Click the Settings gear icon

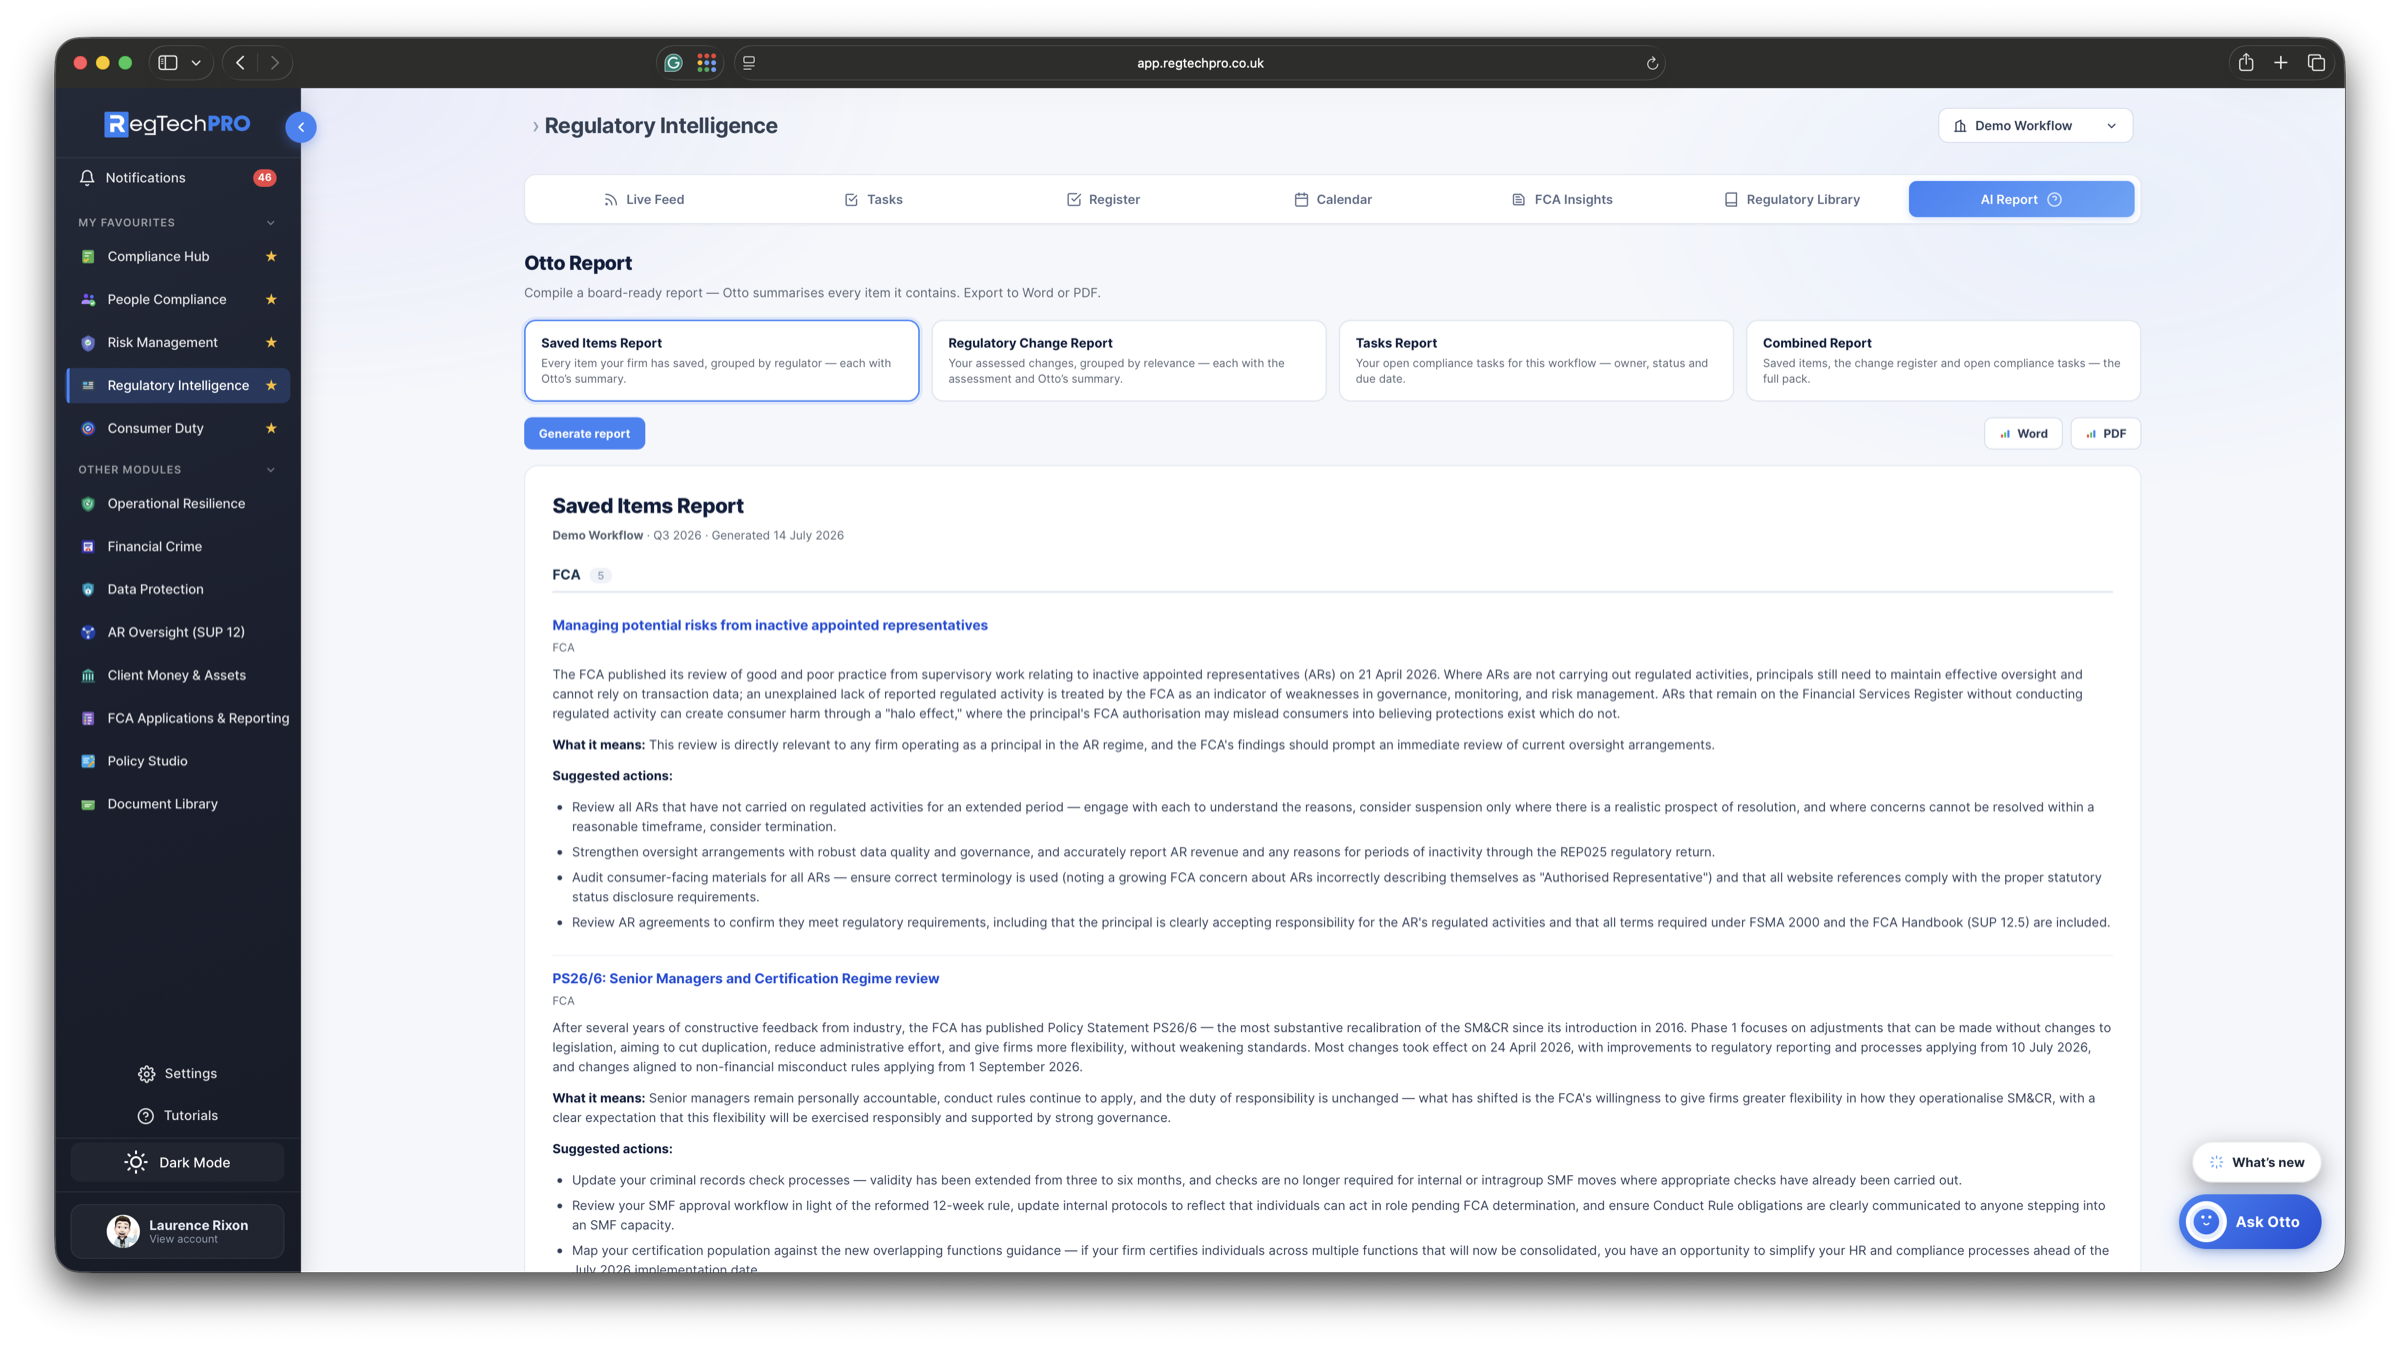tap(147, 1073)
